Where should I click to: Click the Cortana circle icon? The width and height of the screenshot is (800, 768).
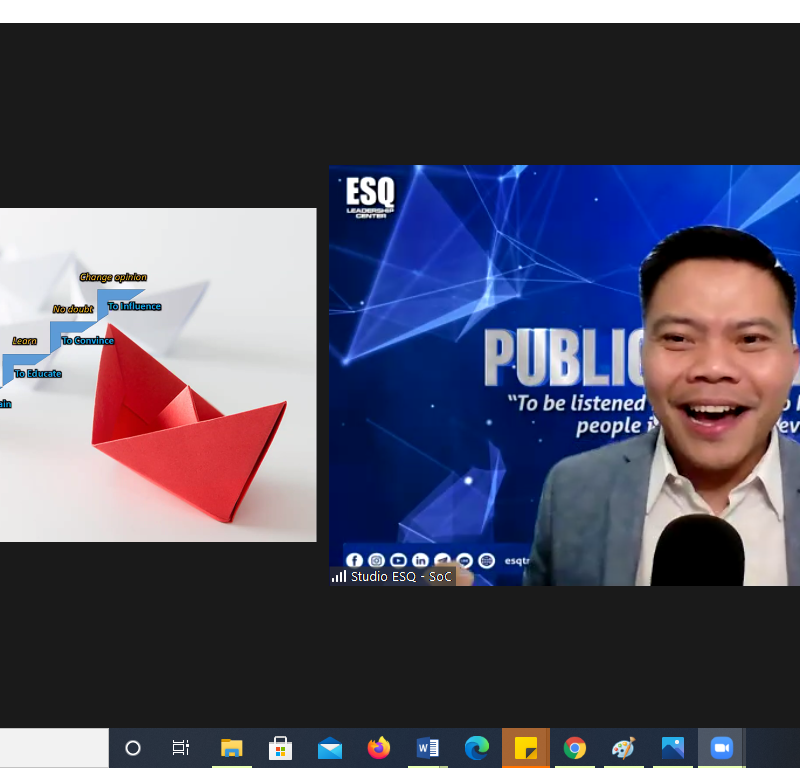pyautogui.click(x=133, y=748)
